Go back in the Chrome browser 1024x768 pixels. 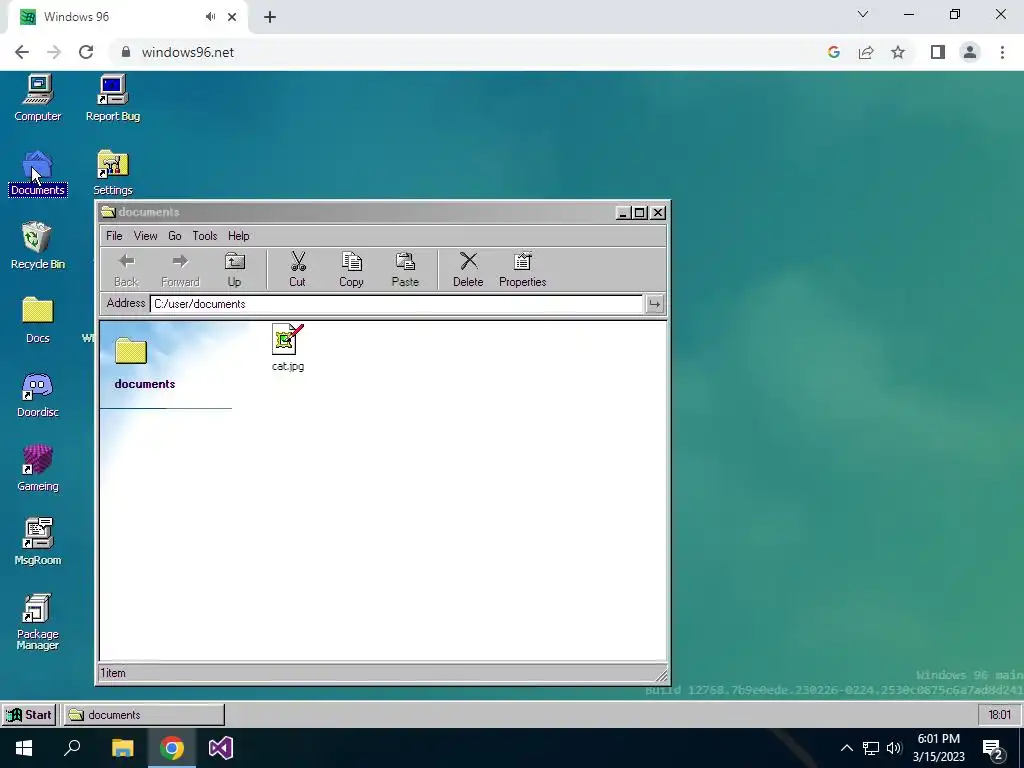[22, 52]
